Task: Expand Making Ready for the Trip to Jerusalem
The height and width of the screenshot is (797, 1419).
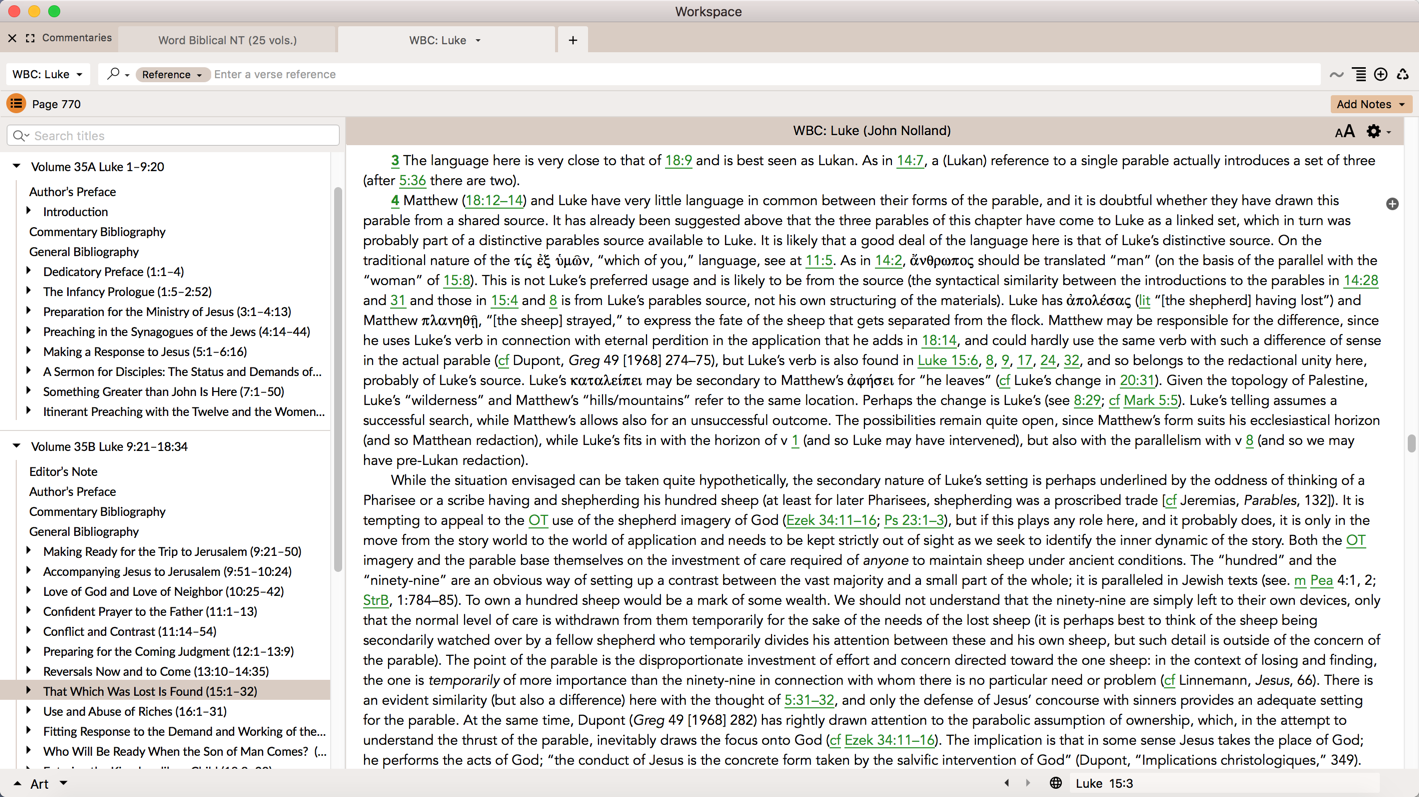Action: [x=29, y=551]
